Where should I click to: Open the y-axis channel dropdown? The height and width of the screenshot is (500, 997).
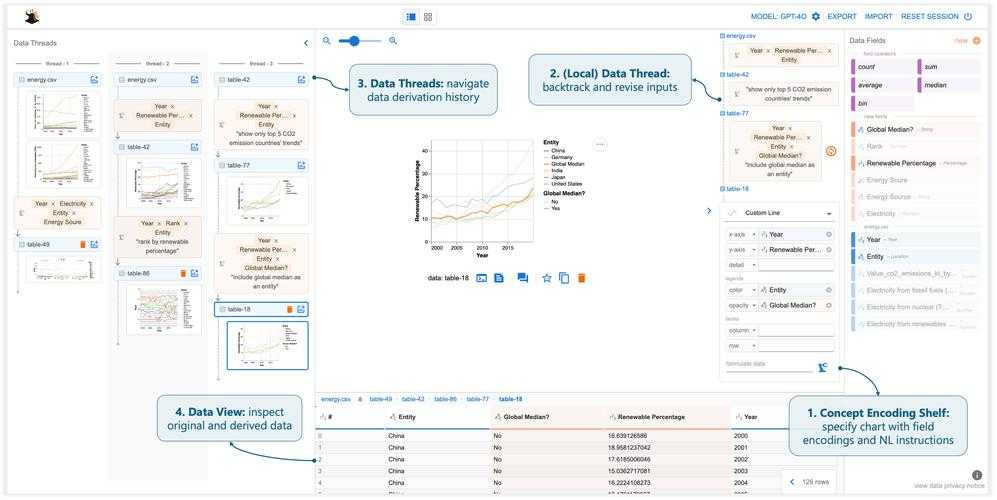pyautogui.click(x=741, y=250)
